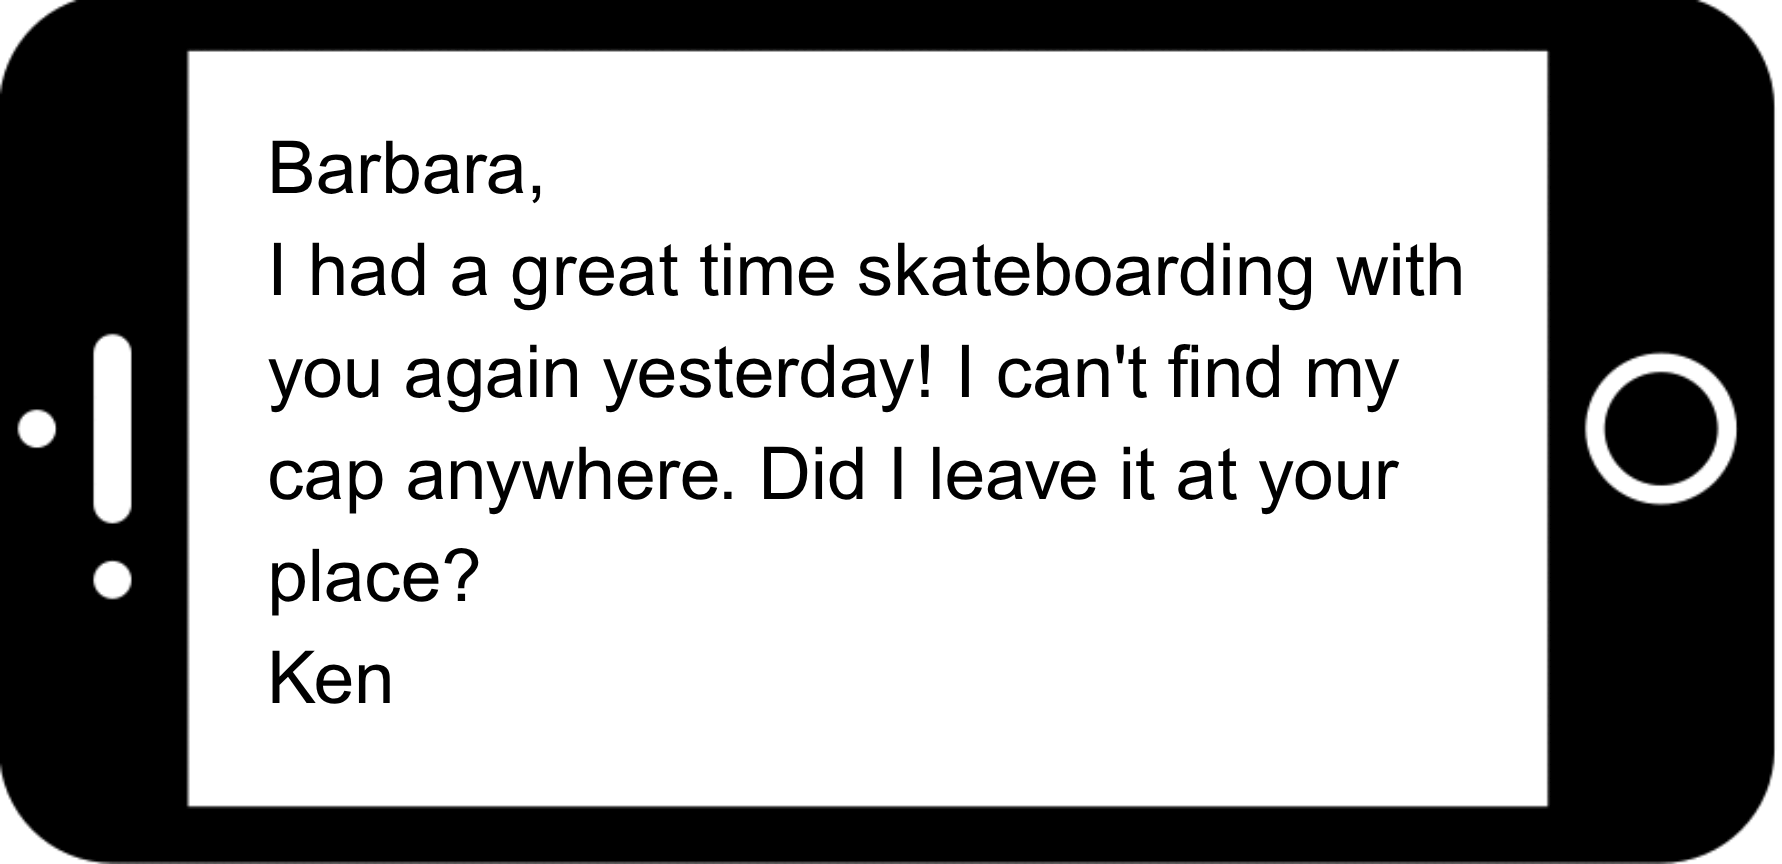The image size is (1782, 864).
Task: Click on the word "place?"
Action: click(x=374, y=580)
